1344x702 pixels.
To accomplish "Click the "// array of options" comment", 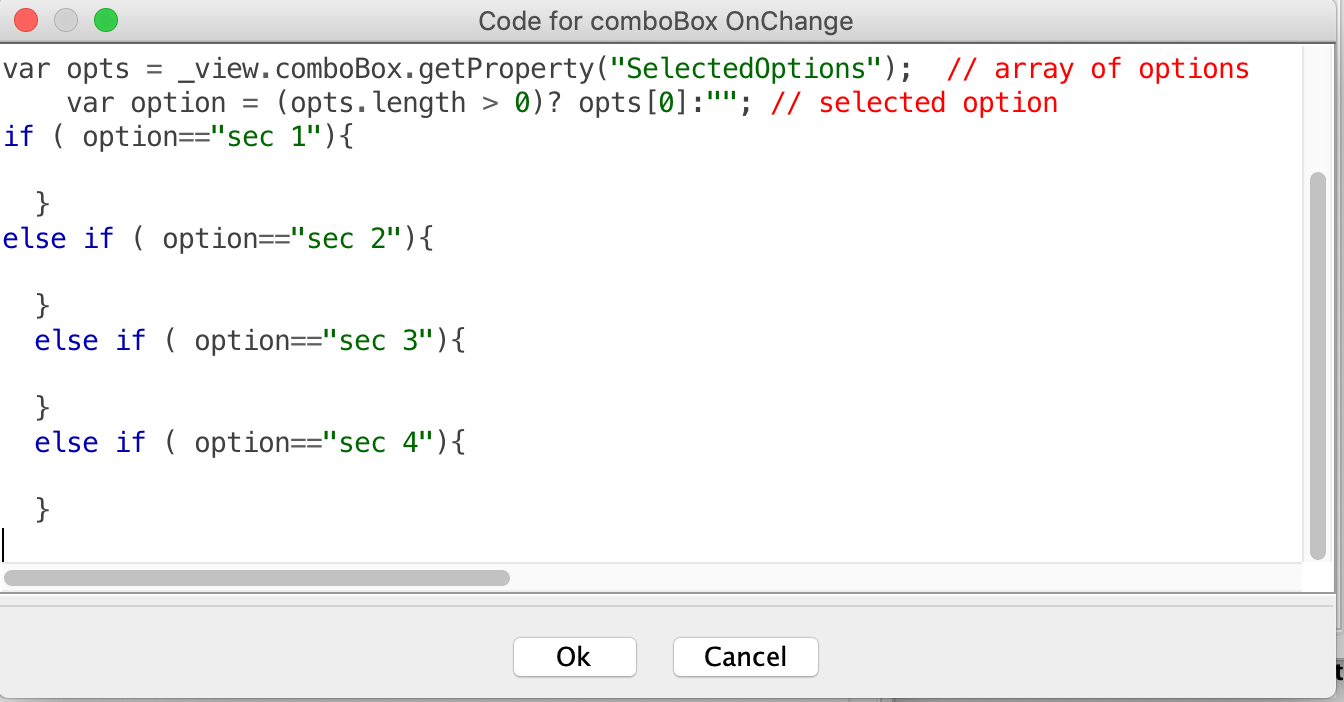I will click(1097, 69).
